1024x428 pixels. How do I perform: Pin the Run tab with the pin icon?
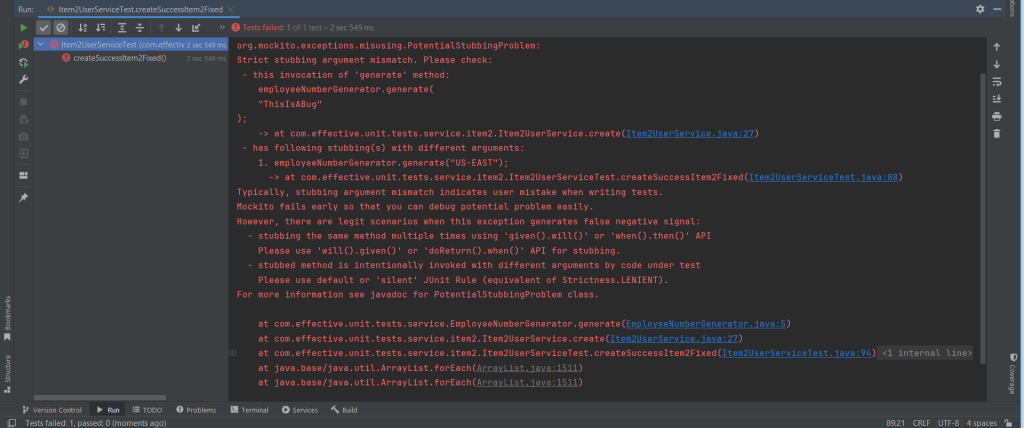click(23, 197)
